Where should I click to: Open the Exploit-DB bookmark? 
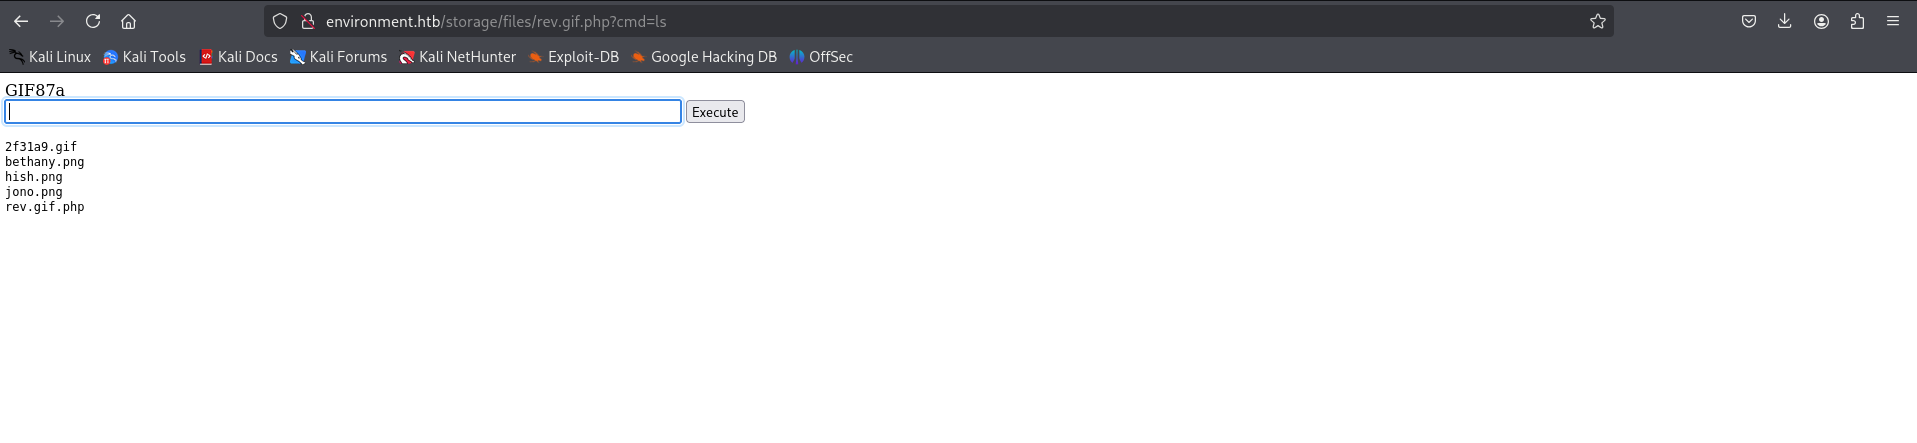point(574,57)
